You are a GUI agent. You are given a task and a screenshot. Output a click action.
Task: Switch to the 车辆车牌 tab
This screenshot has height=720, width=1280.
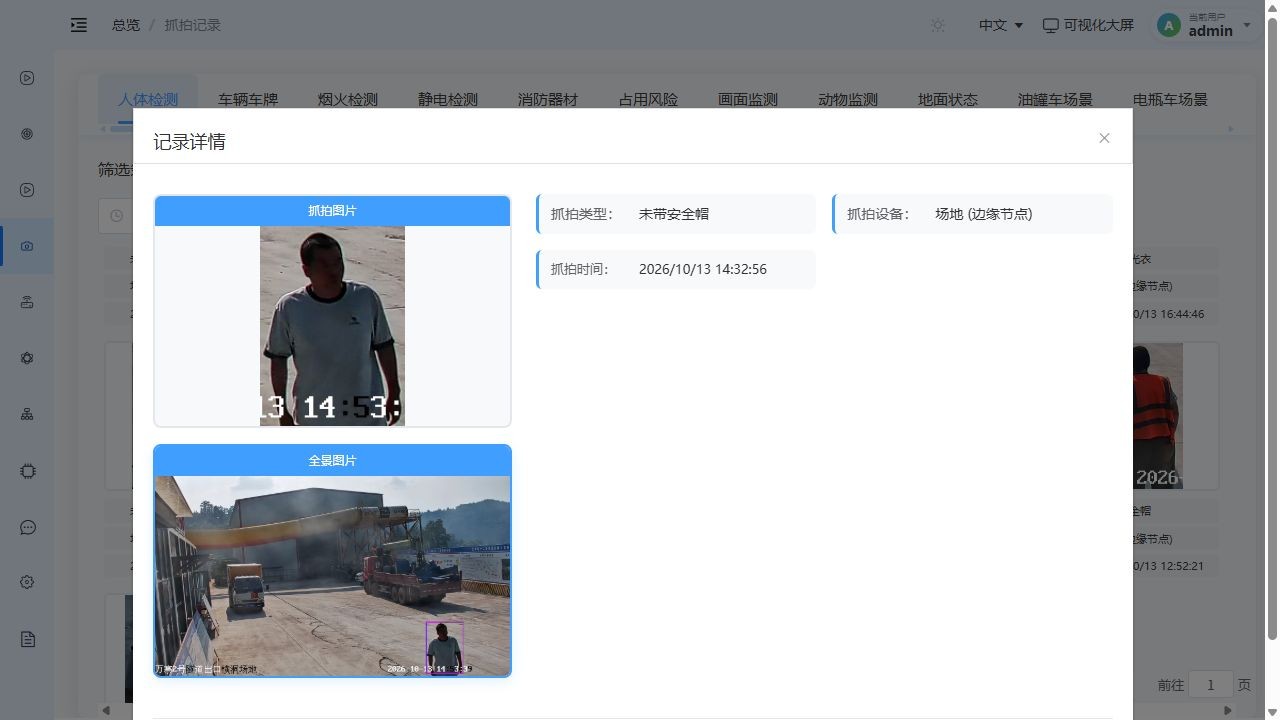248,100
